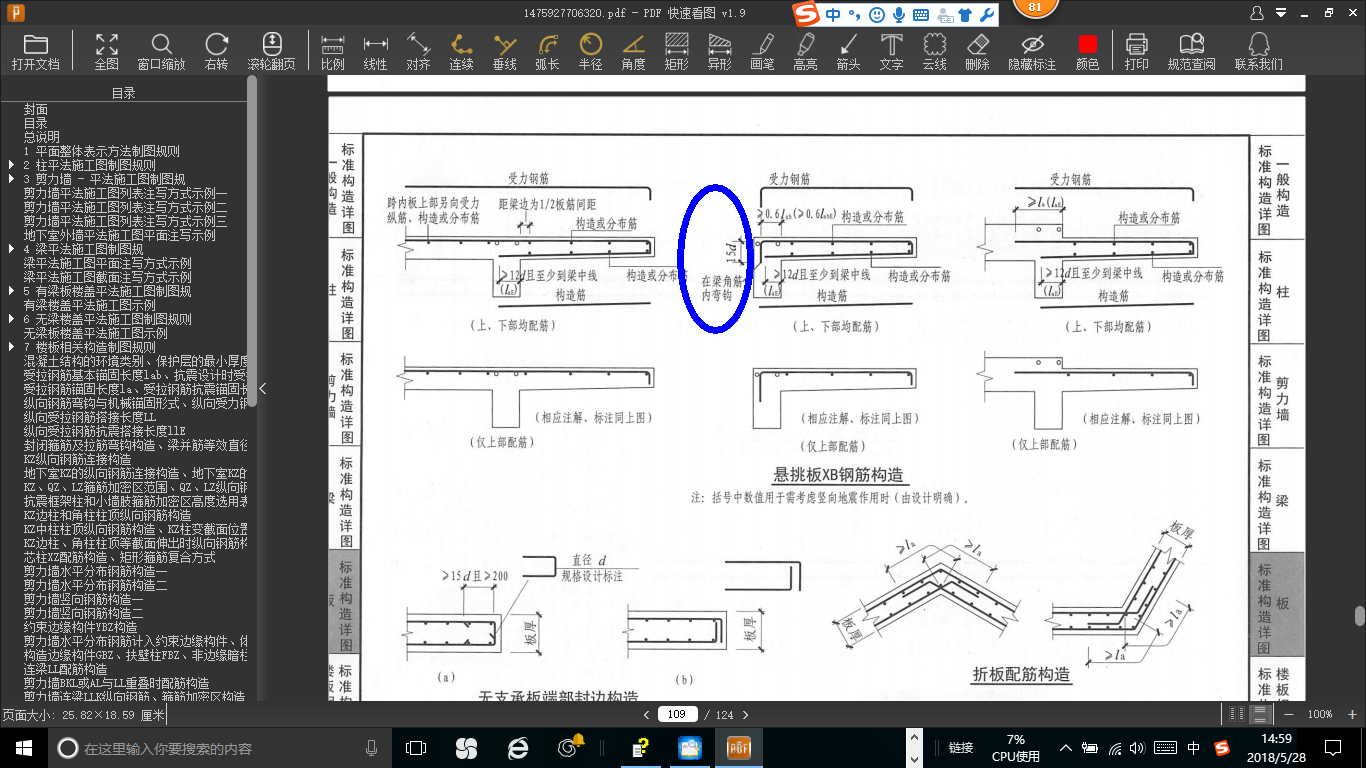Click the page number field showing 109
1366x768 pixels.
coord(677,715)
